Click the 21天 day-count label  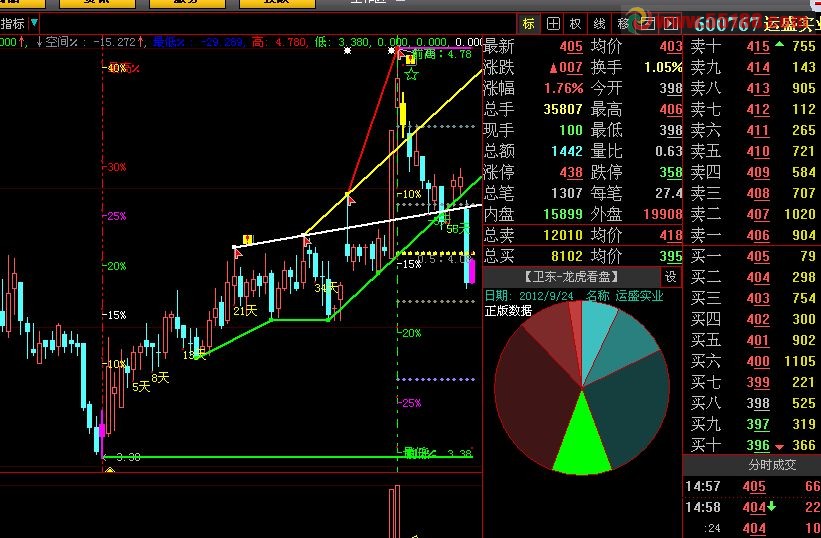pyautogui.click(x=245, y=311)
